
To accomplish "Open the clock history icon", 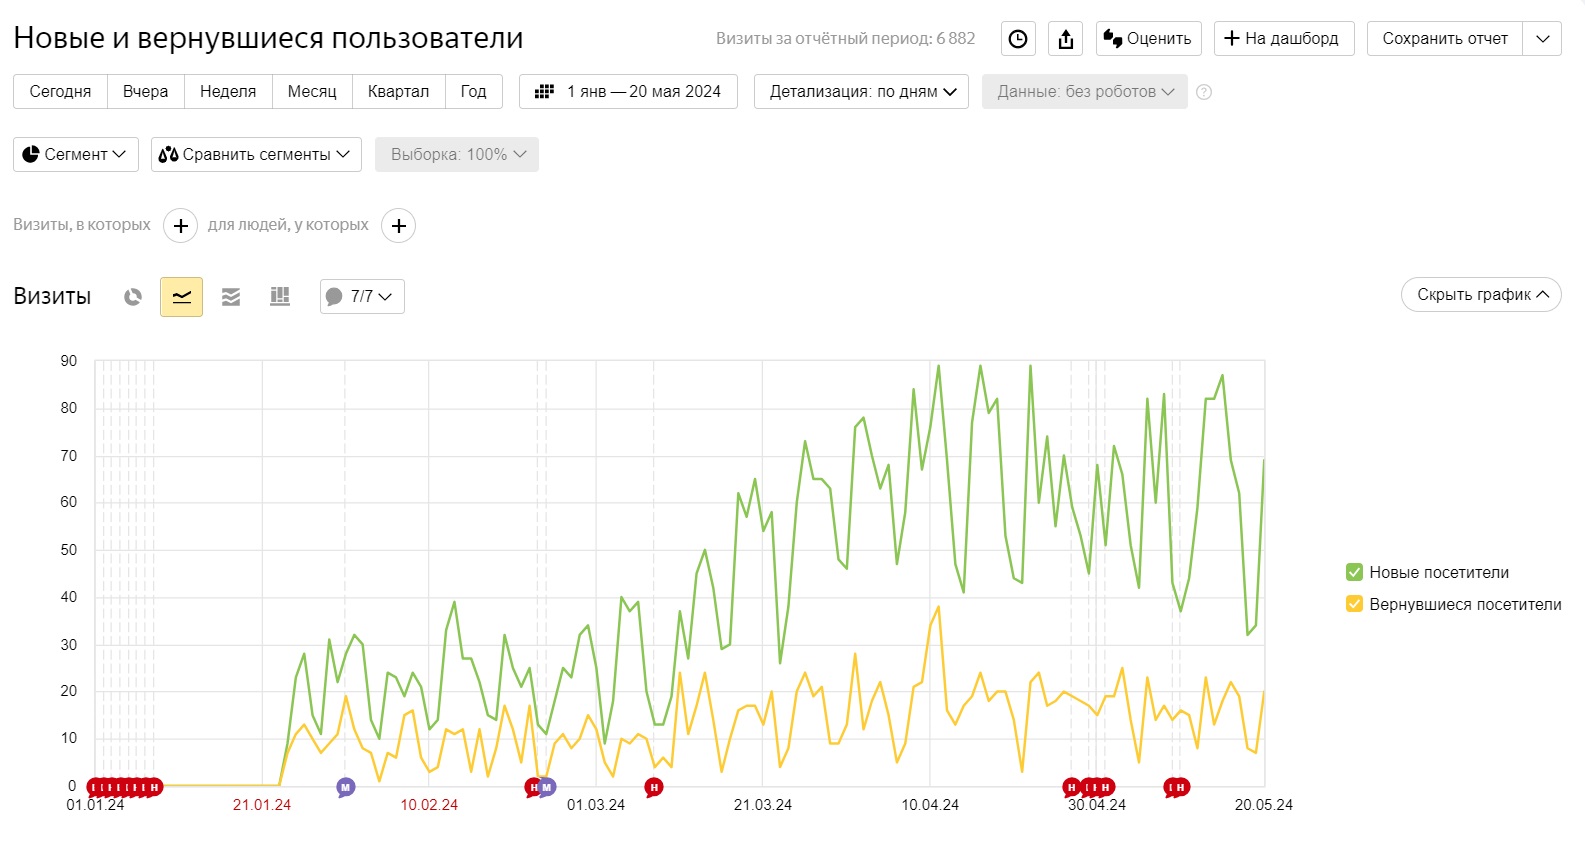I will click(1018, 39).
